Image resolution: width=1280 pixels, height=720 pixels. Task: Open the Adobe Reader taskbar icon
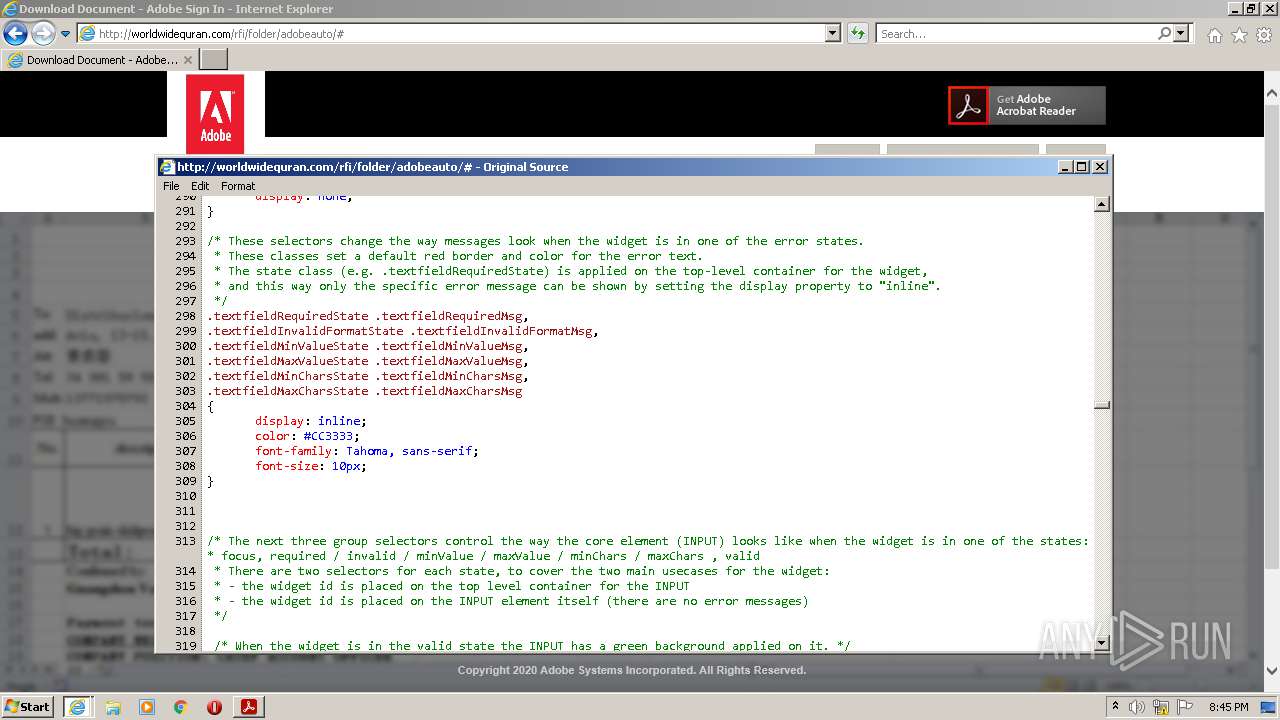point(249,707)
